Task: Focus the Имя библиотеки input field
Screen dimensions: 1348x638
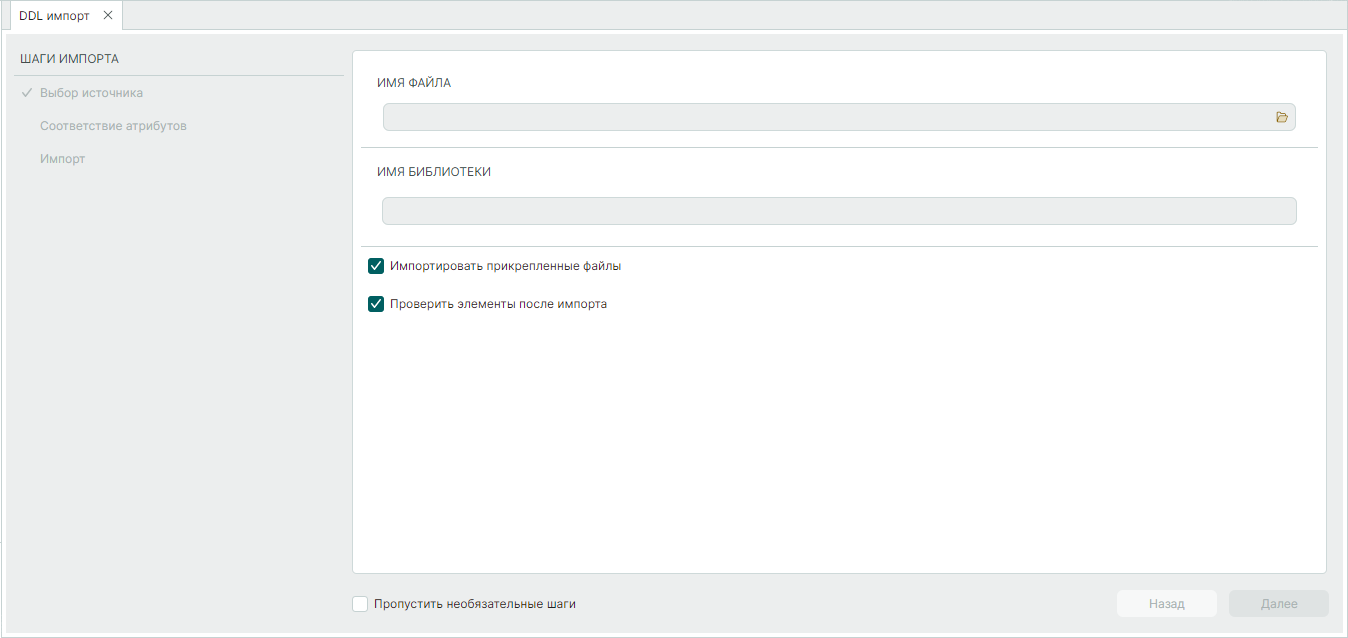Action: [x=839, y=211]
